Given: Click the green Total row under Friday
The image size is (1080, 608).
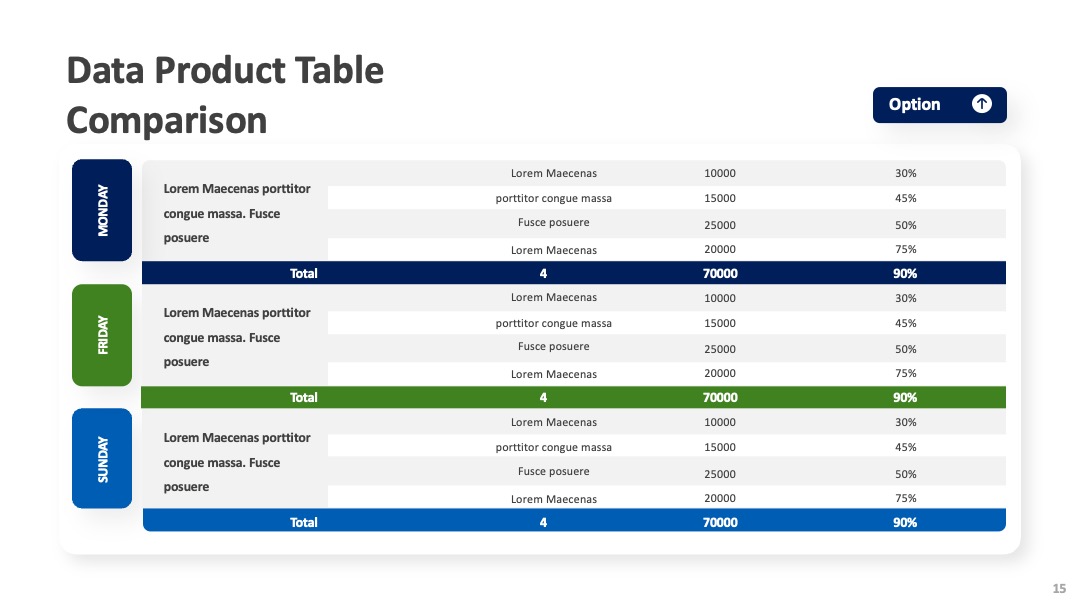Looking at the screenshot, I should (x=574, y=397).
